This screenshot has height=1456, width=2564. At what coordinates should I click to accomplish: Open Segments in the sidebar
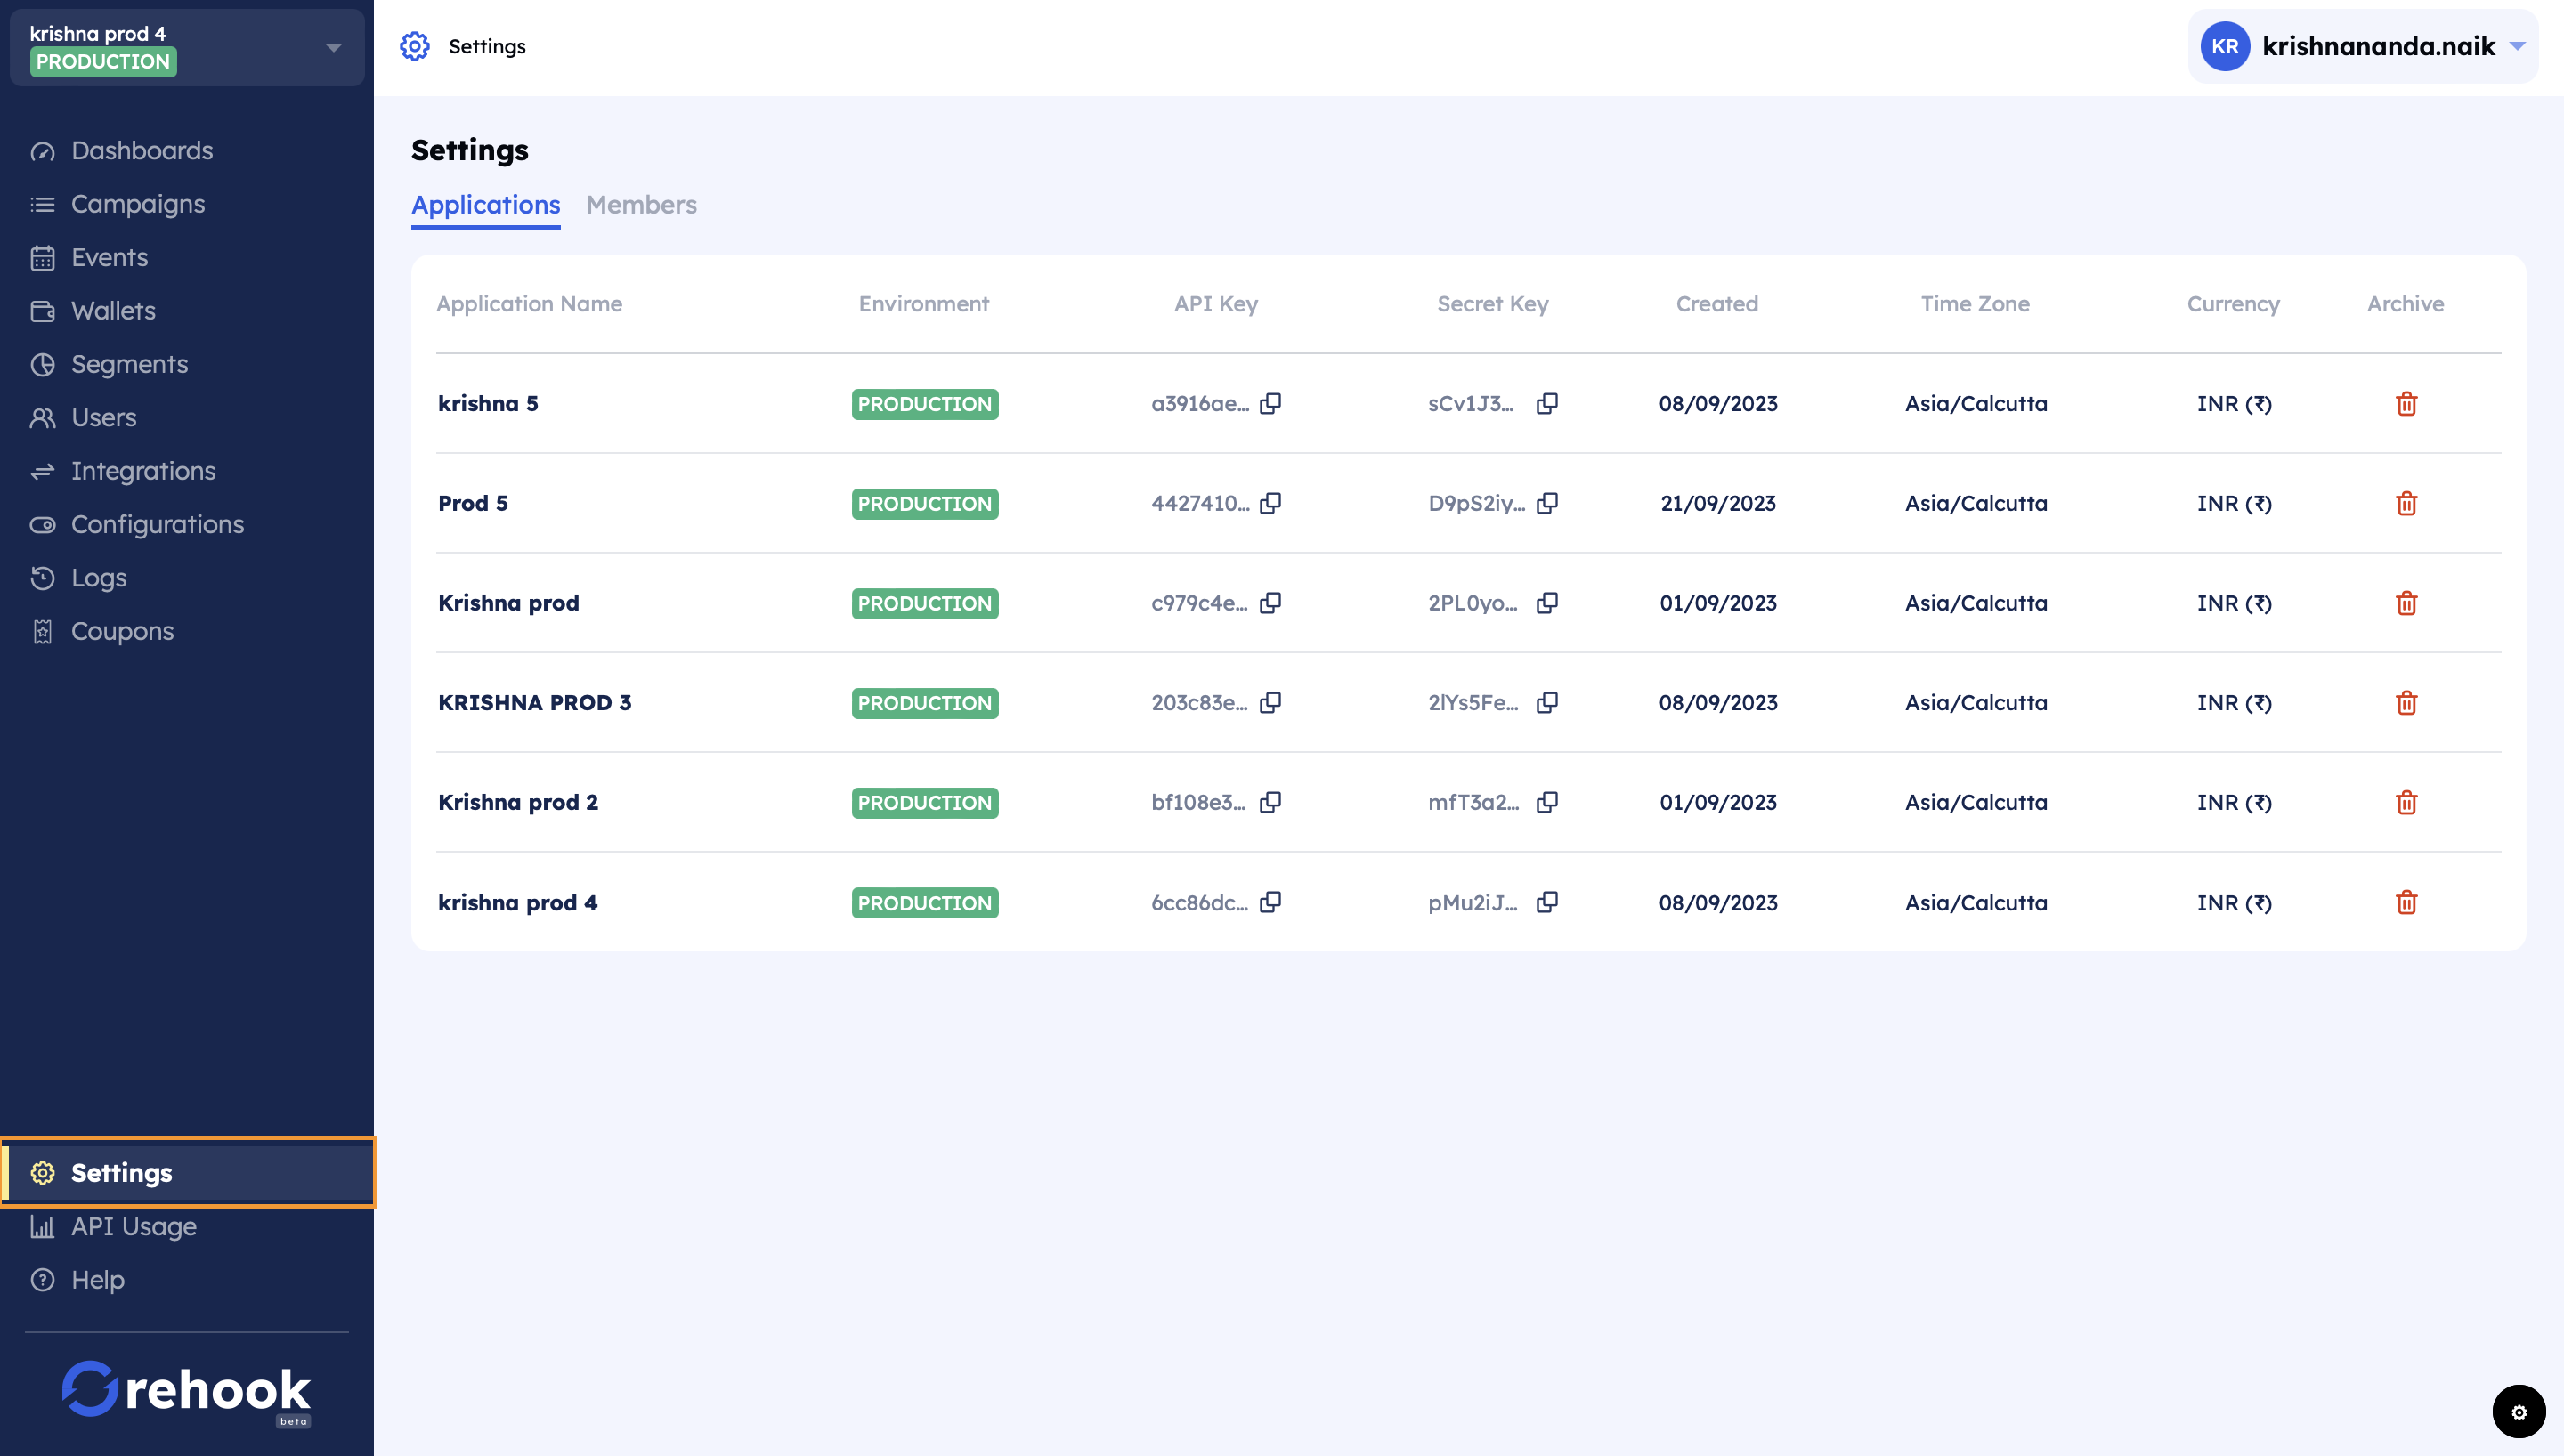pyautogui.click(x=130, y=364)
